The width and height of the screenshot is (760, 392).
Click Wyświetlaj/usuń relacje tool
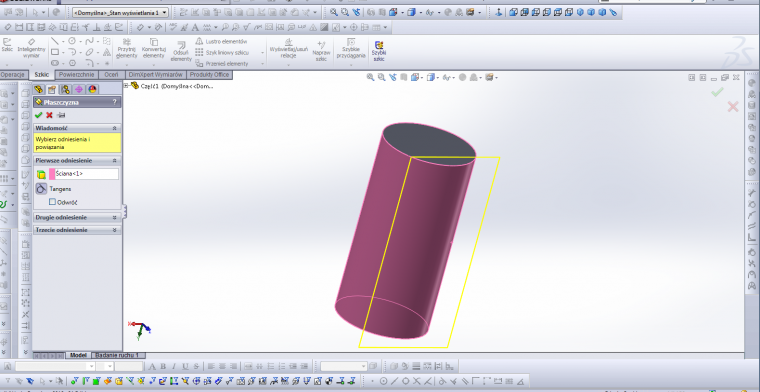[289, 48]
